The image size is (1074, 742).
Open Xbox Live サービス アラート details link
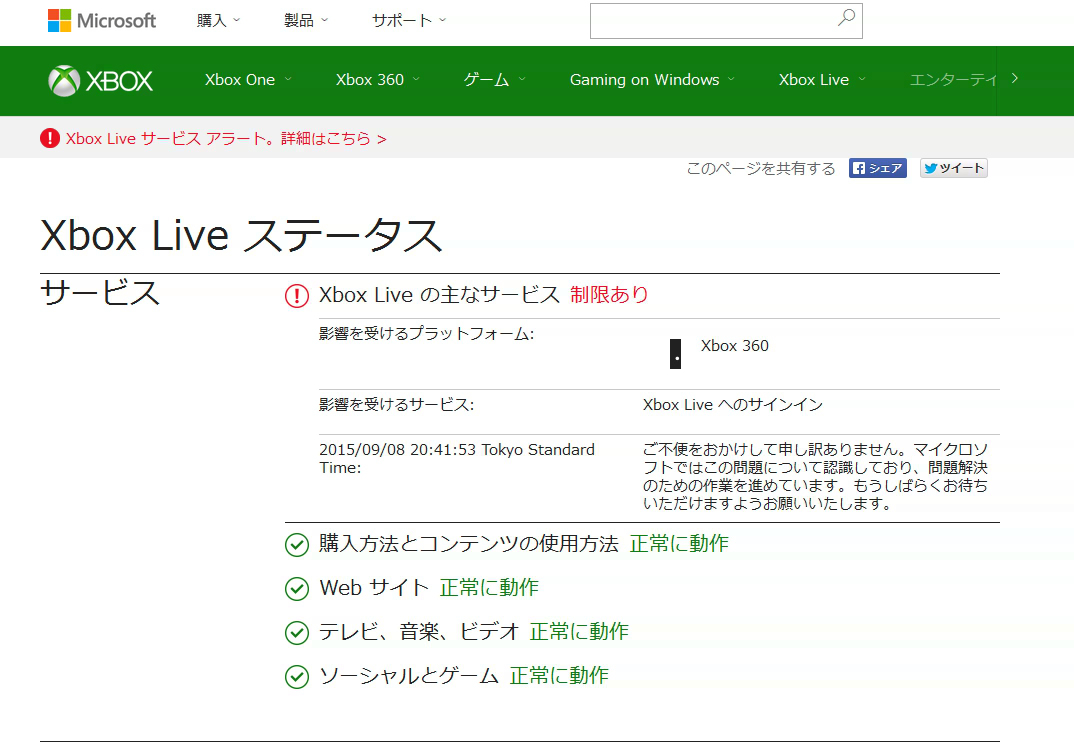tap(226, 138)
